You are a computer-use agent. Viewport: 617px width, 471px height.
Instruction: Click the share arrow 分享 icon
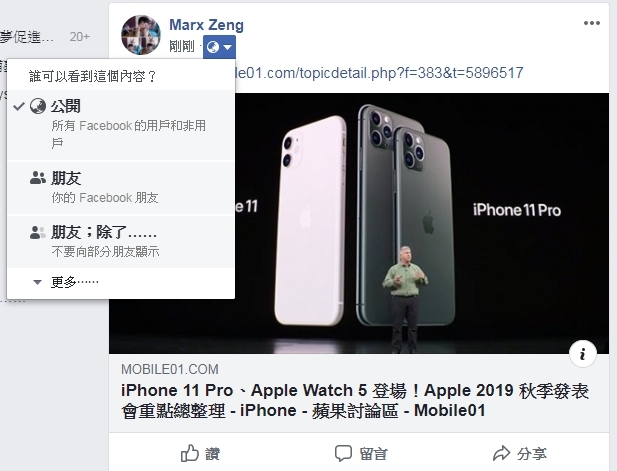pos(502,453)
